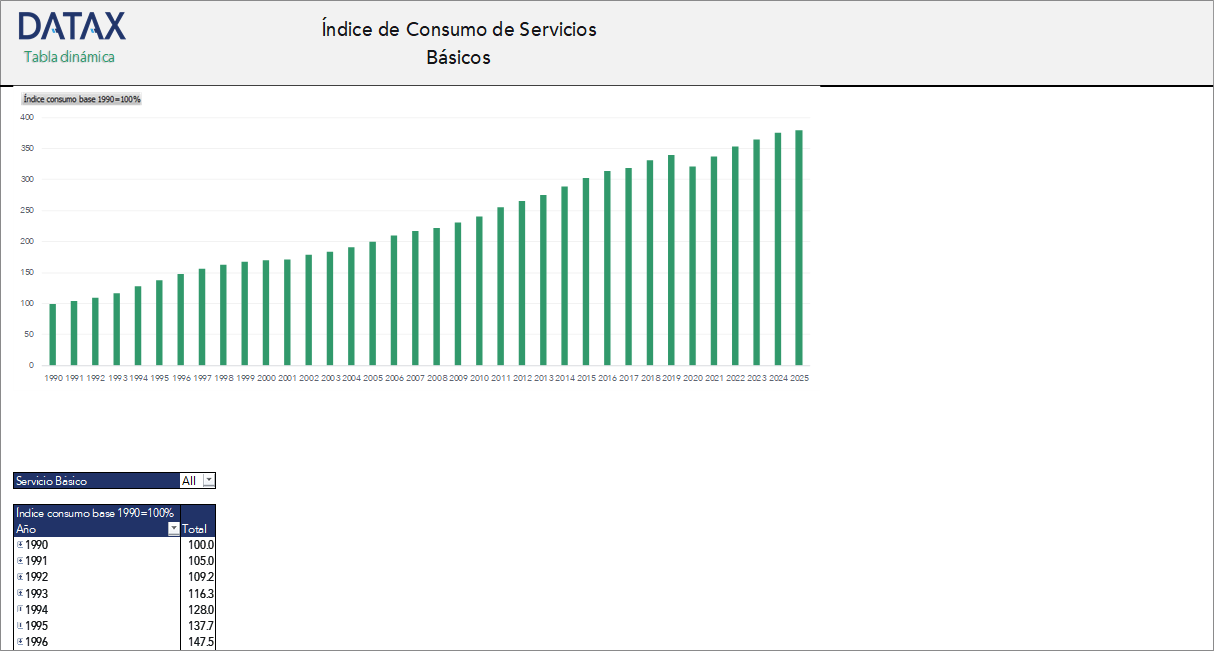Expand the 1992 pivot row details
This screenshot has width=1214, height=651.
pos(18,577)
